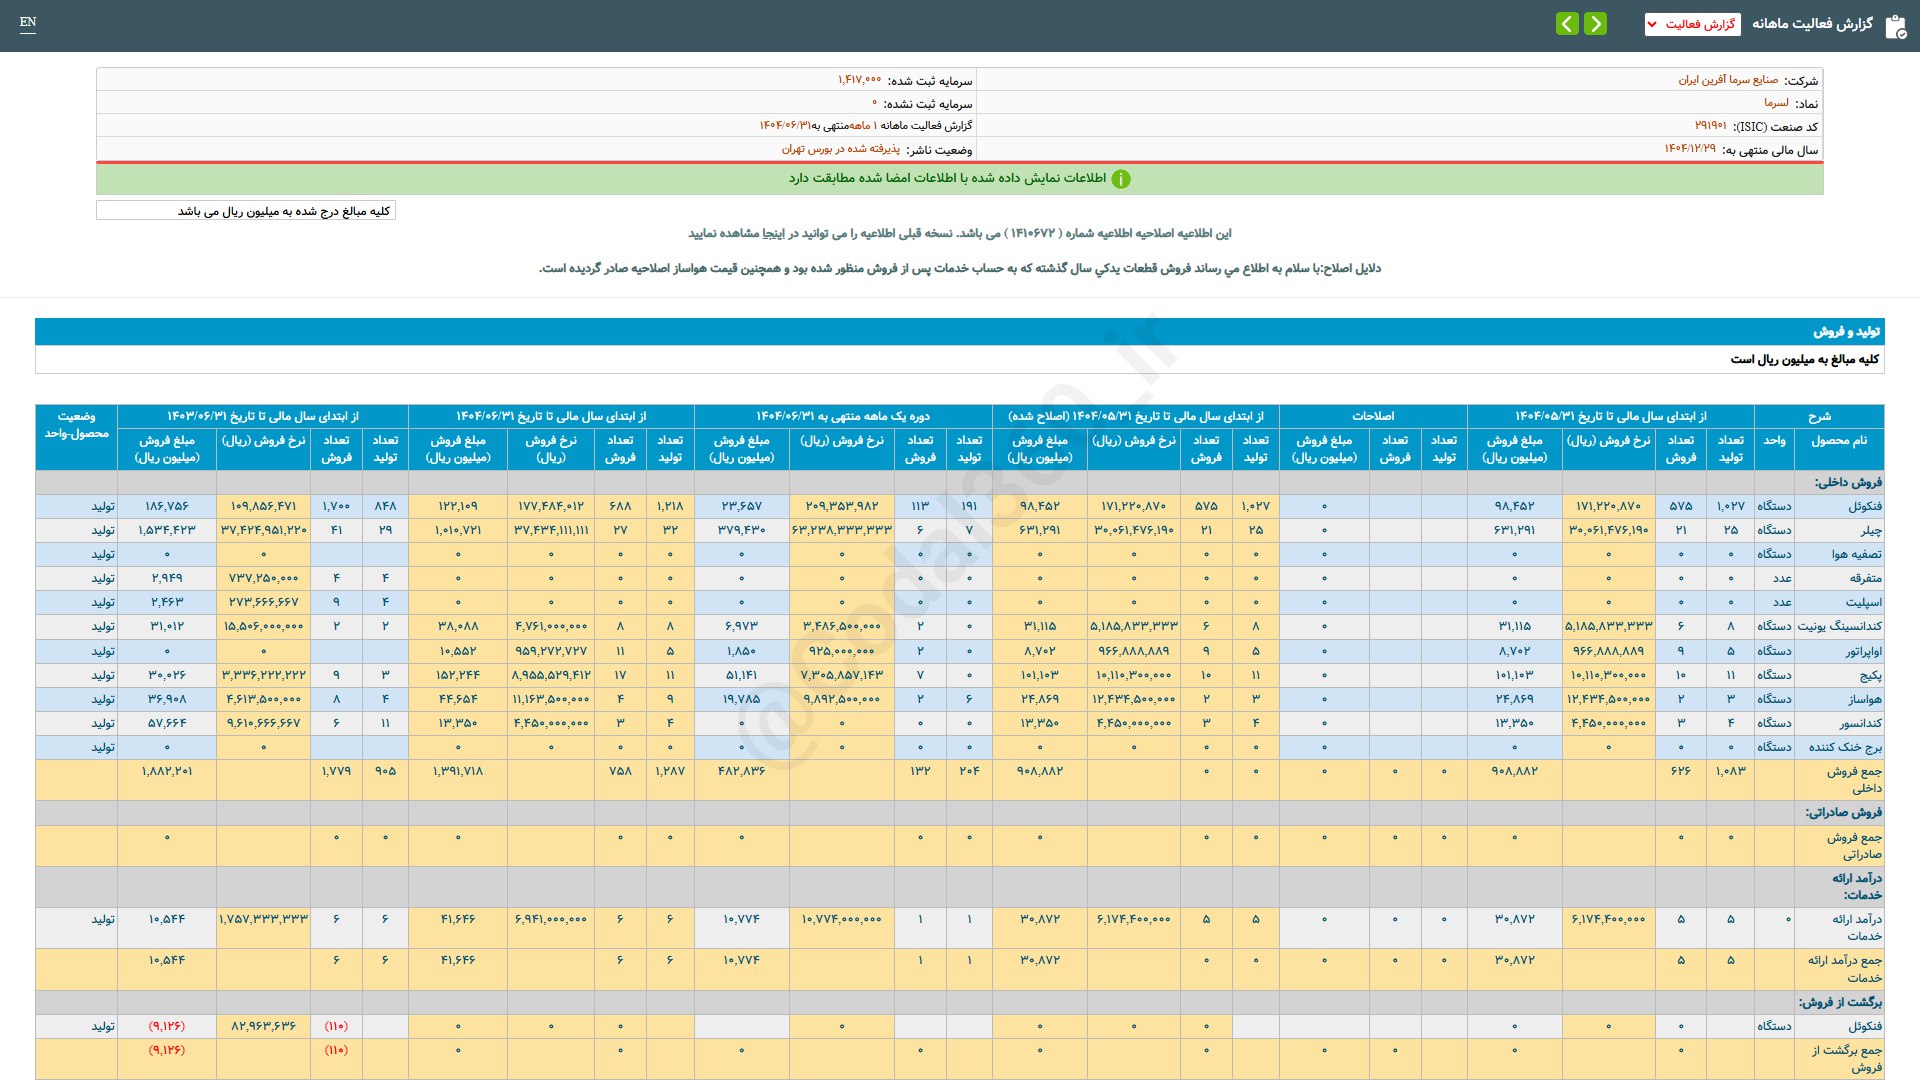Click the اینجا link to previous notice
Image resolution: width=1920 pixels, height=1080 pixels.
point(773,233)
